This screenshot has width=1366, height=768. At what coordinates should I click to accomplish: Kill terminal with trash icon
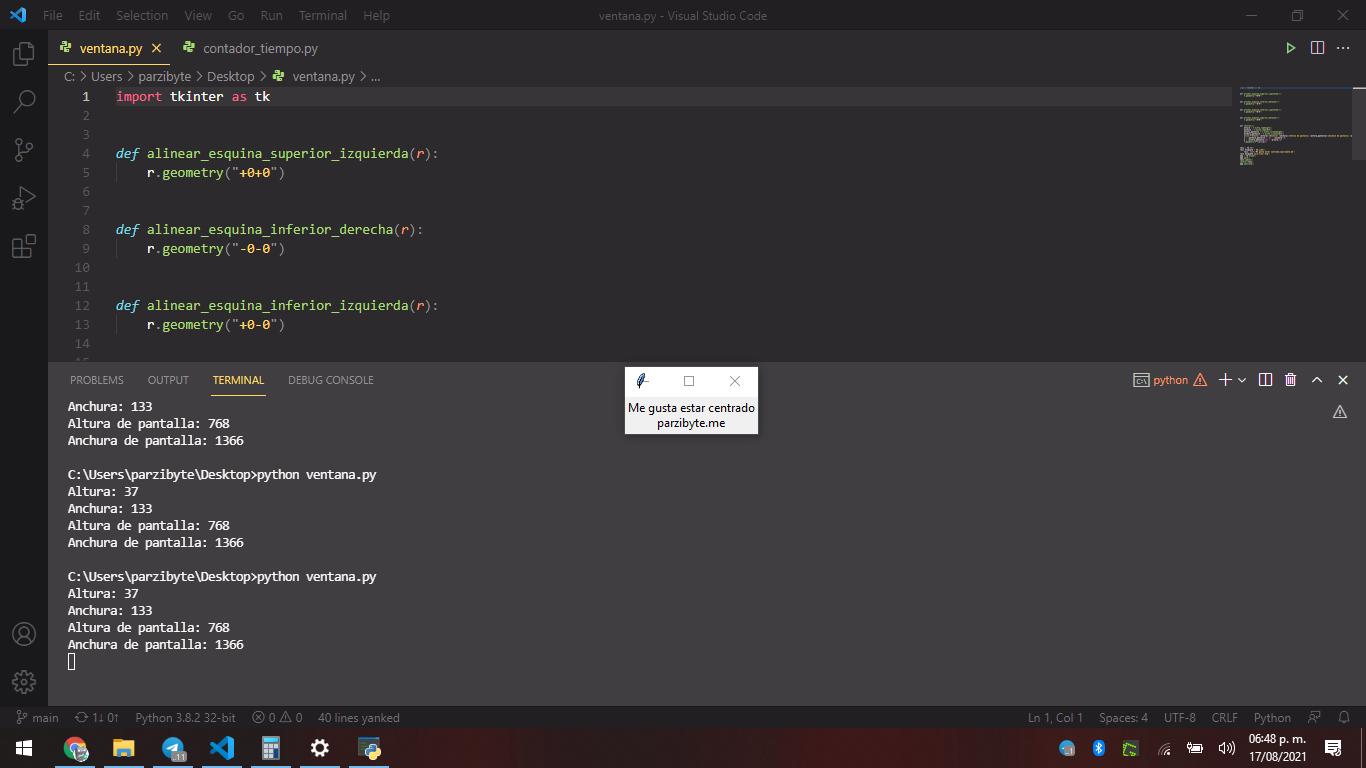1290,380
